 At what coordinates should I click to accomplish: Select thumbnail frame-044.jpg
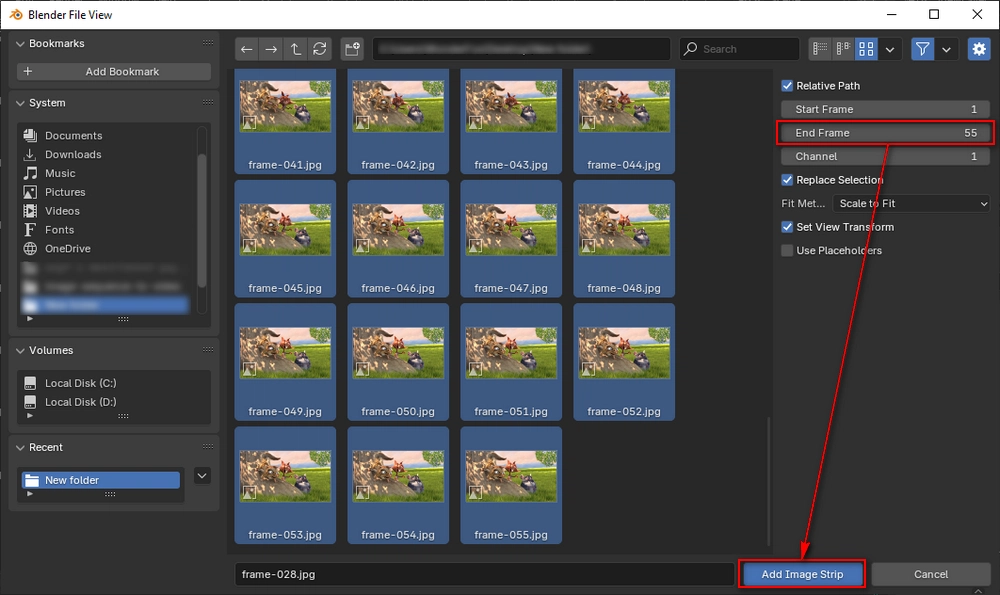tap(624, 121)
